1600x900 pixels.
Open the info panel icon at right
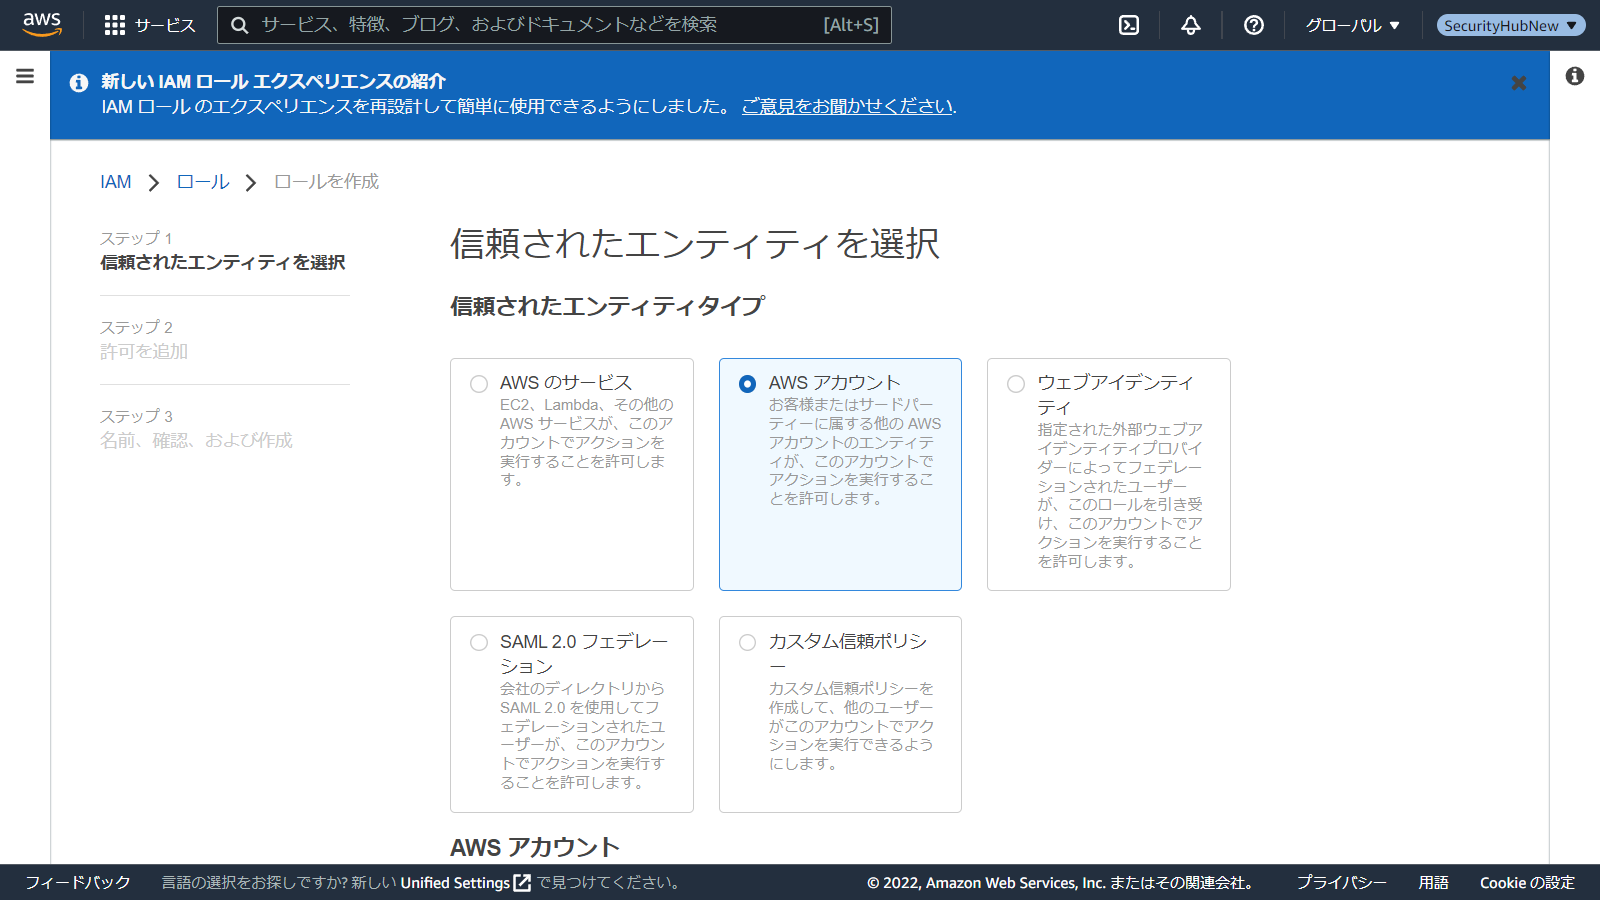(x=1575, y=76)
